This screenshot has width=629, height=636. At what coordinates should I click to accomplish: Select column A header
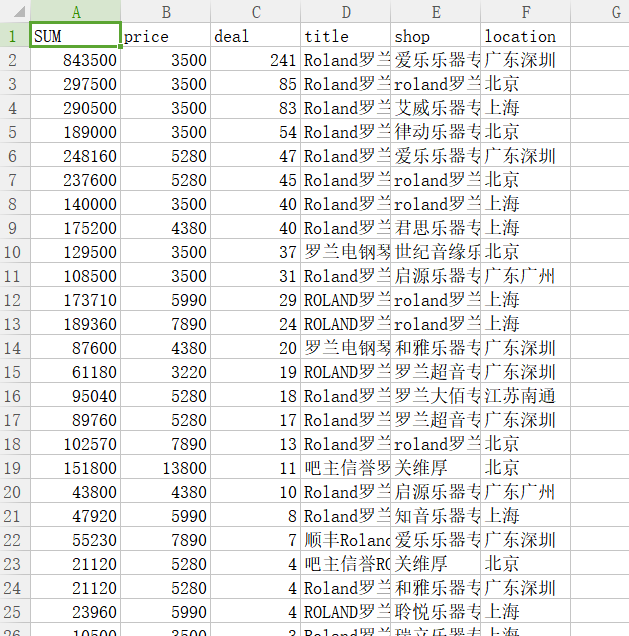coord(75,11)
